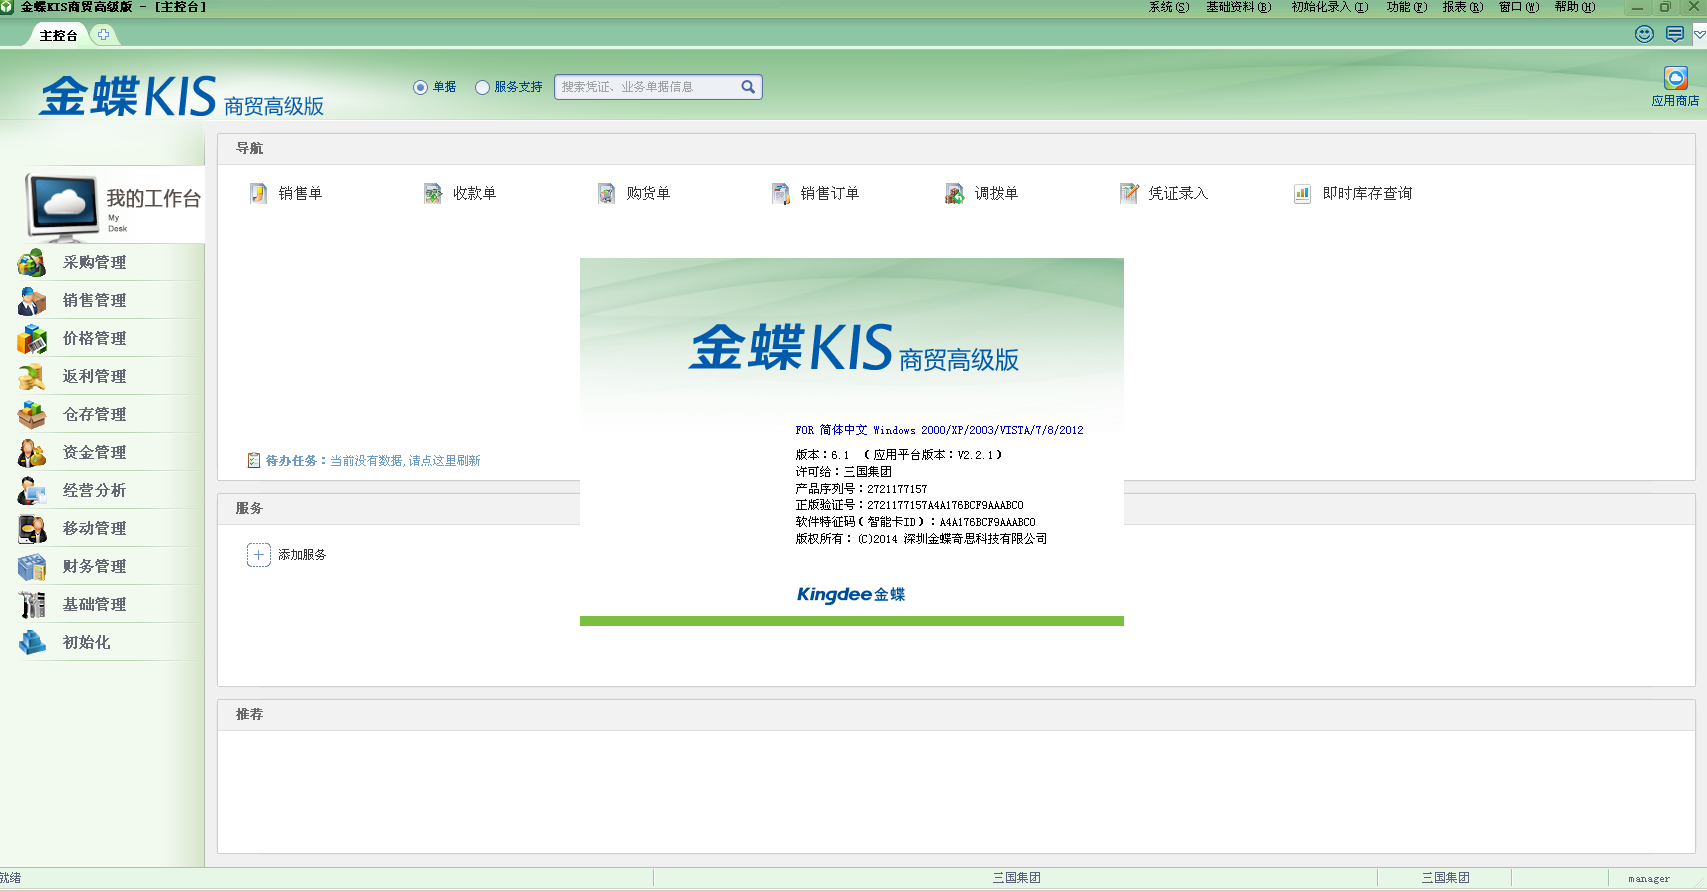Viewport: 1707px width, 892px height.
Task: Switch to the 主控台 tab
Action: point(58,35)
